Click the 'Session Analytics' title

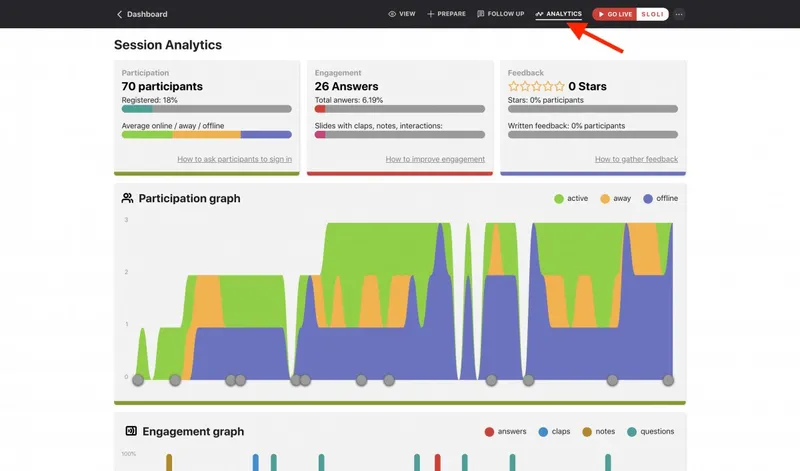click(x=168, y=45)
